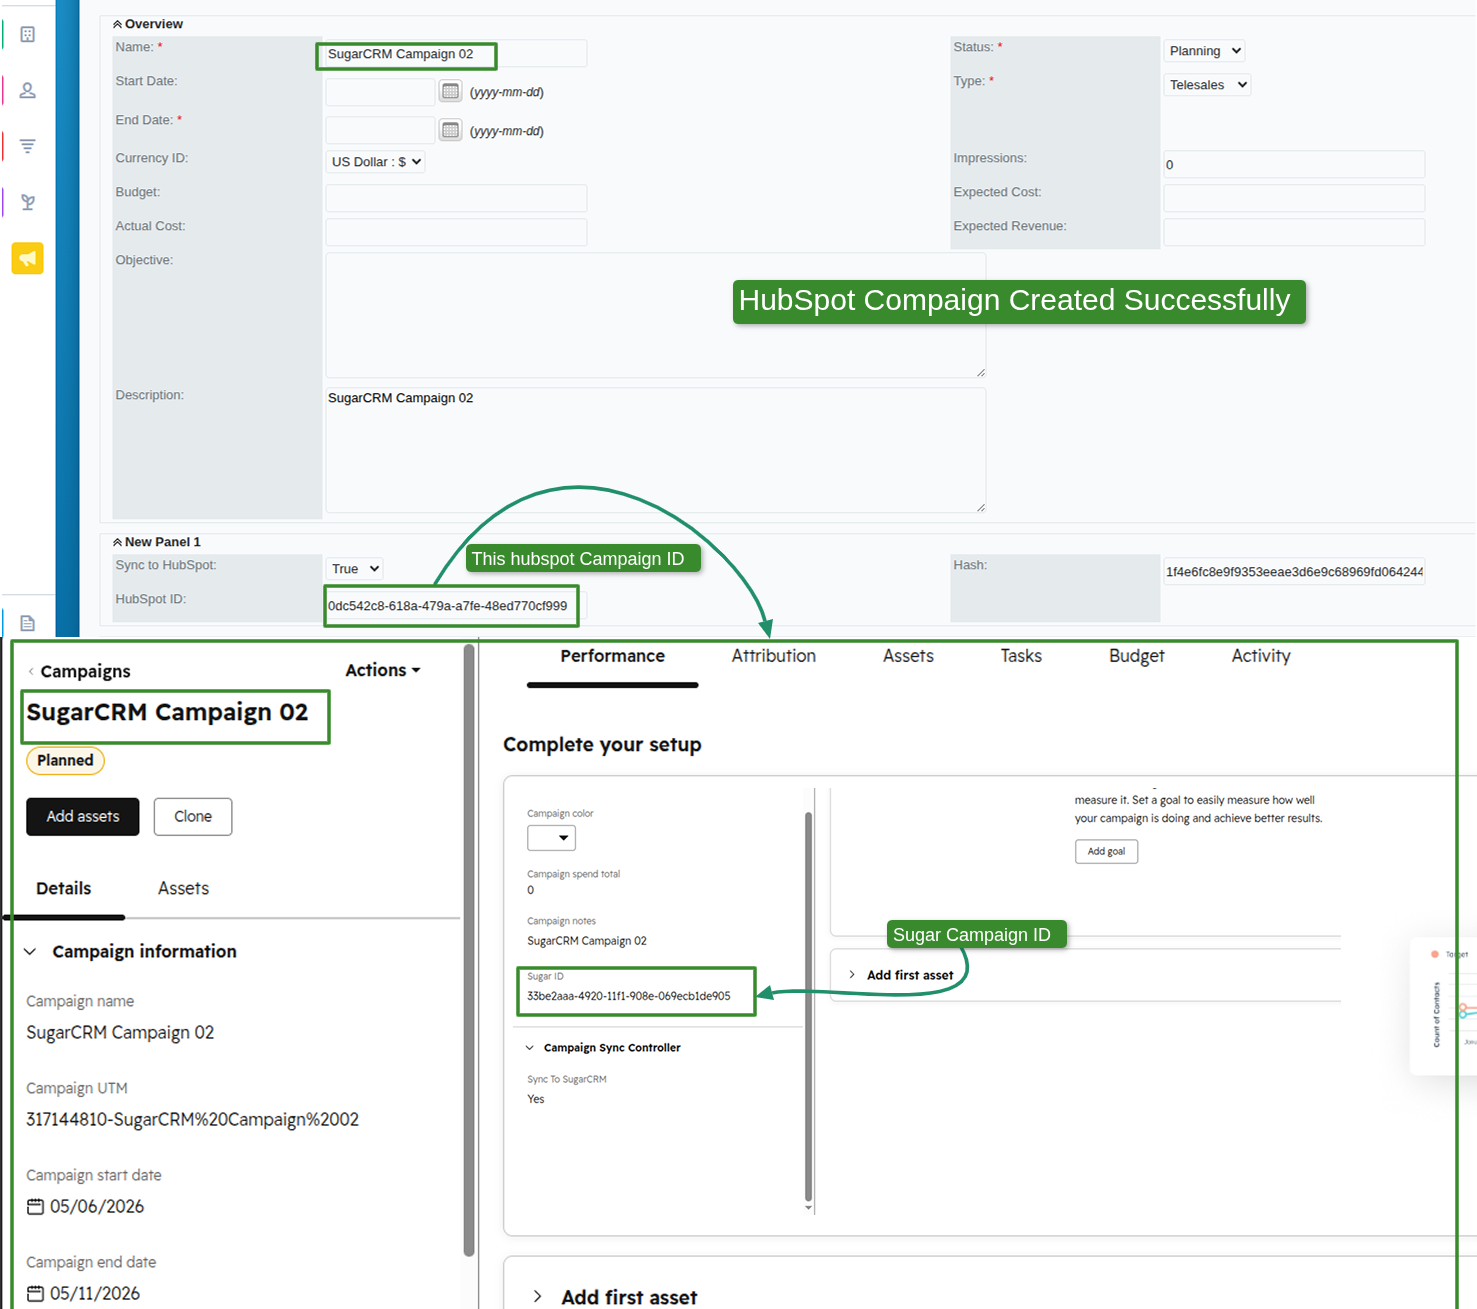The width and height of the screenshot is (1477, 1309).
Task: Click the Complete your setup heading
Action: pos(602,745)
